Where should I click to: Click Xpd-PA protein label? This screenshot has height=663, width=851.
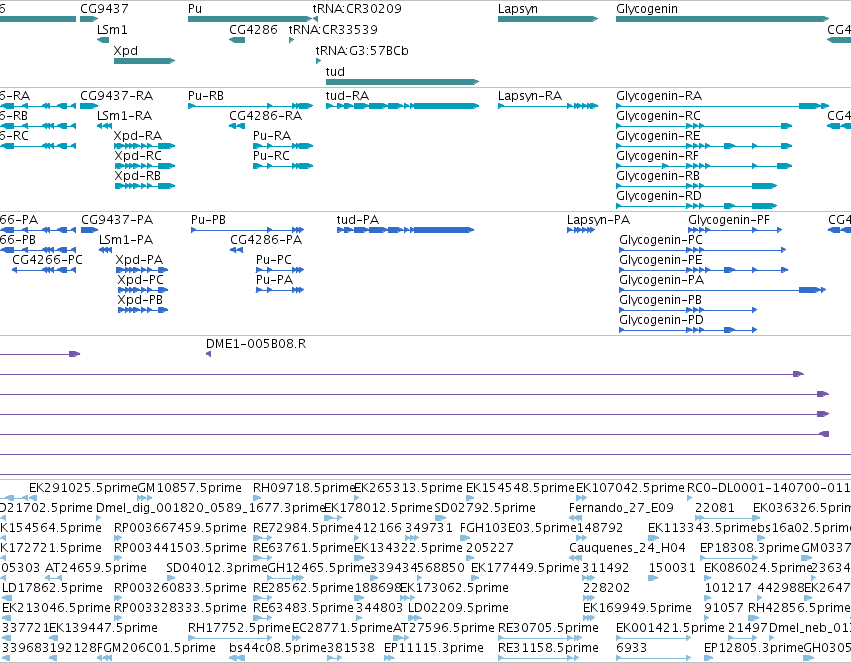pos(139,260)
